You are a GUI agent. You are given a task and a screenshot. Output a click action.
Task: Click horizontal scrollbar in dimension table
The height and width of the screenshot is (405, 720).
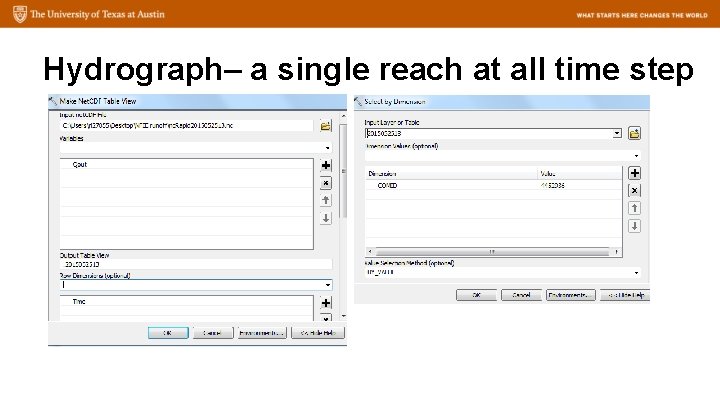tap(492, 252)
